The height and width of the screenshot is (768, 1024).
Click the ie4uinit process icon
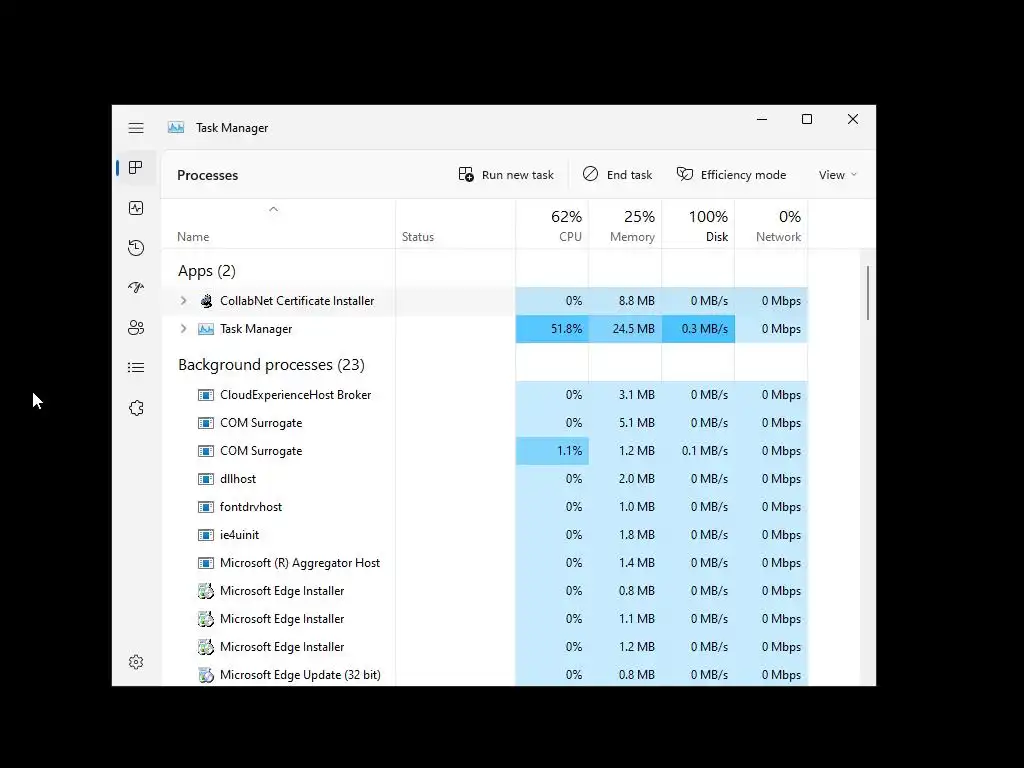click(206, 536)
